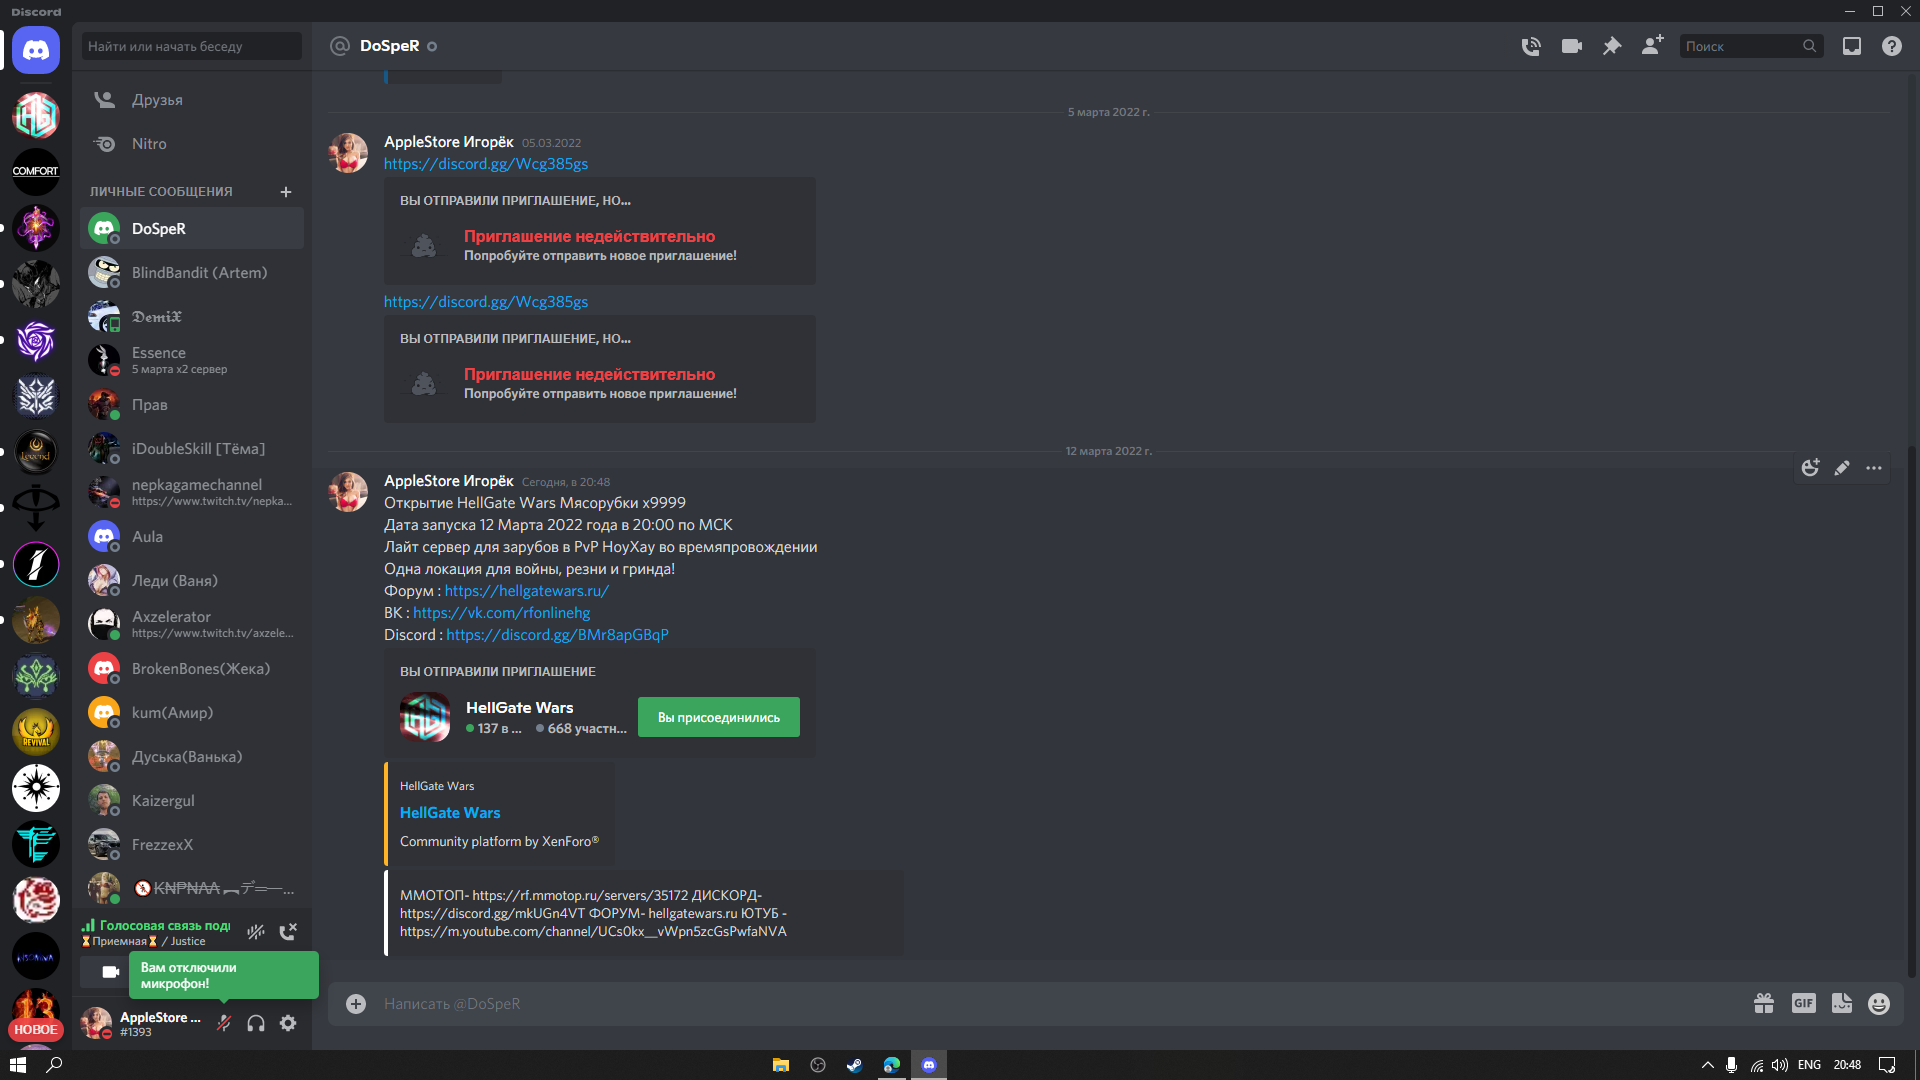Open chat with FrezzexX
Viewport: 1920px width, 1080px height.
(x=192, y=845)
